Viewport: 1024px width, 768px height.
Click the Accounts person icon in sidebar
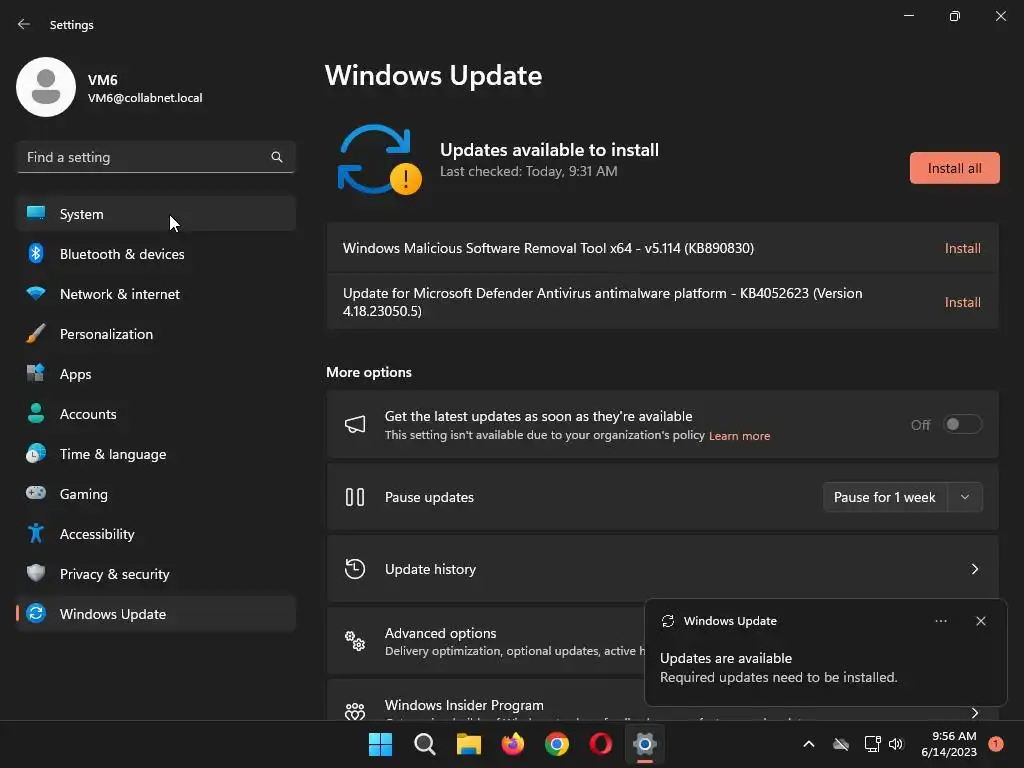[x=36, y=413]
